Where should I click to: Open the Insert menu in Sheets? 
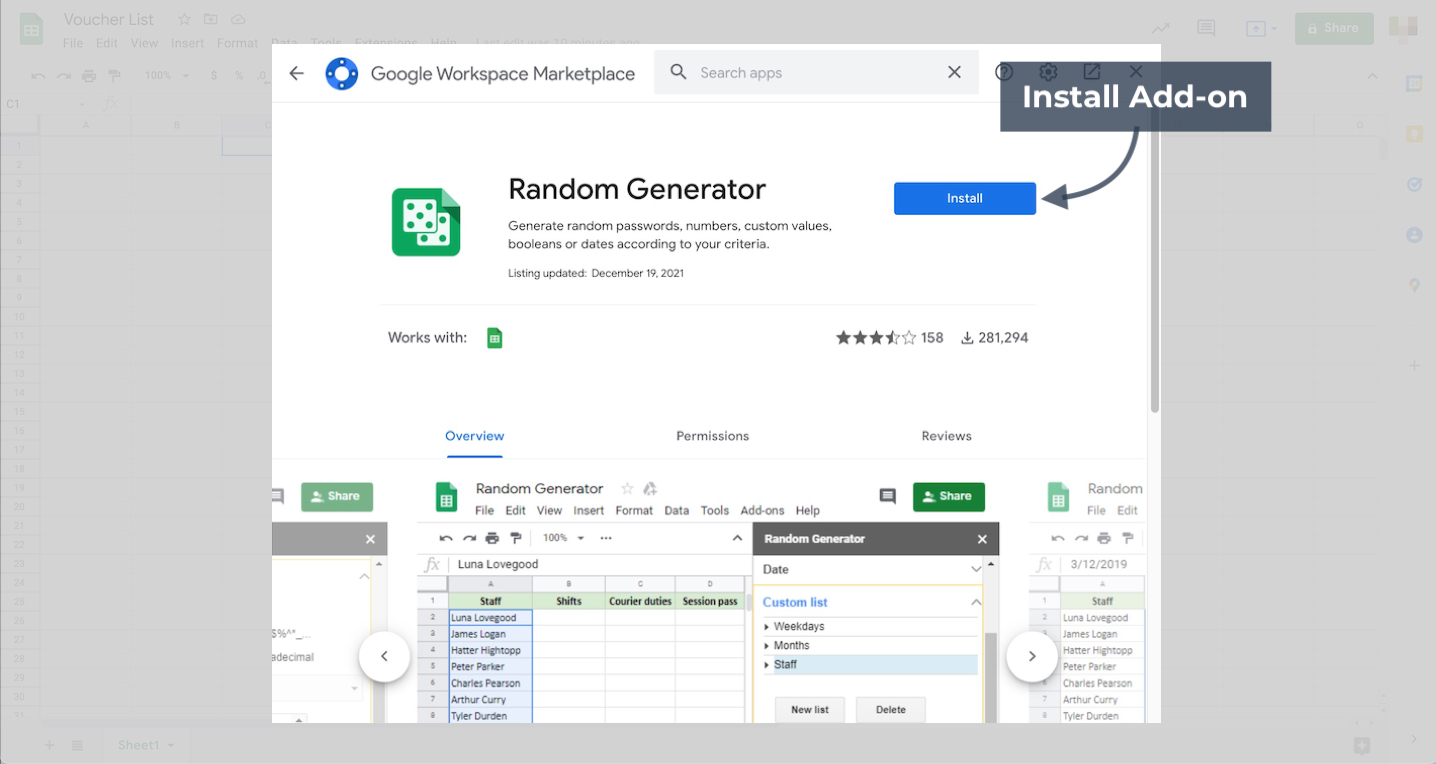(188, 43)
